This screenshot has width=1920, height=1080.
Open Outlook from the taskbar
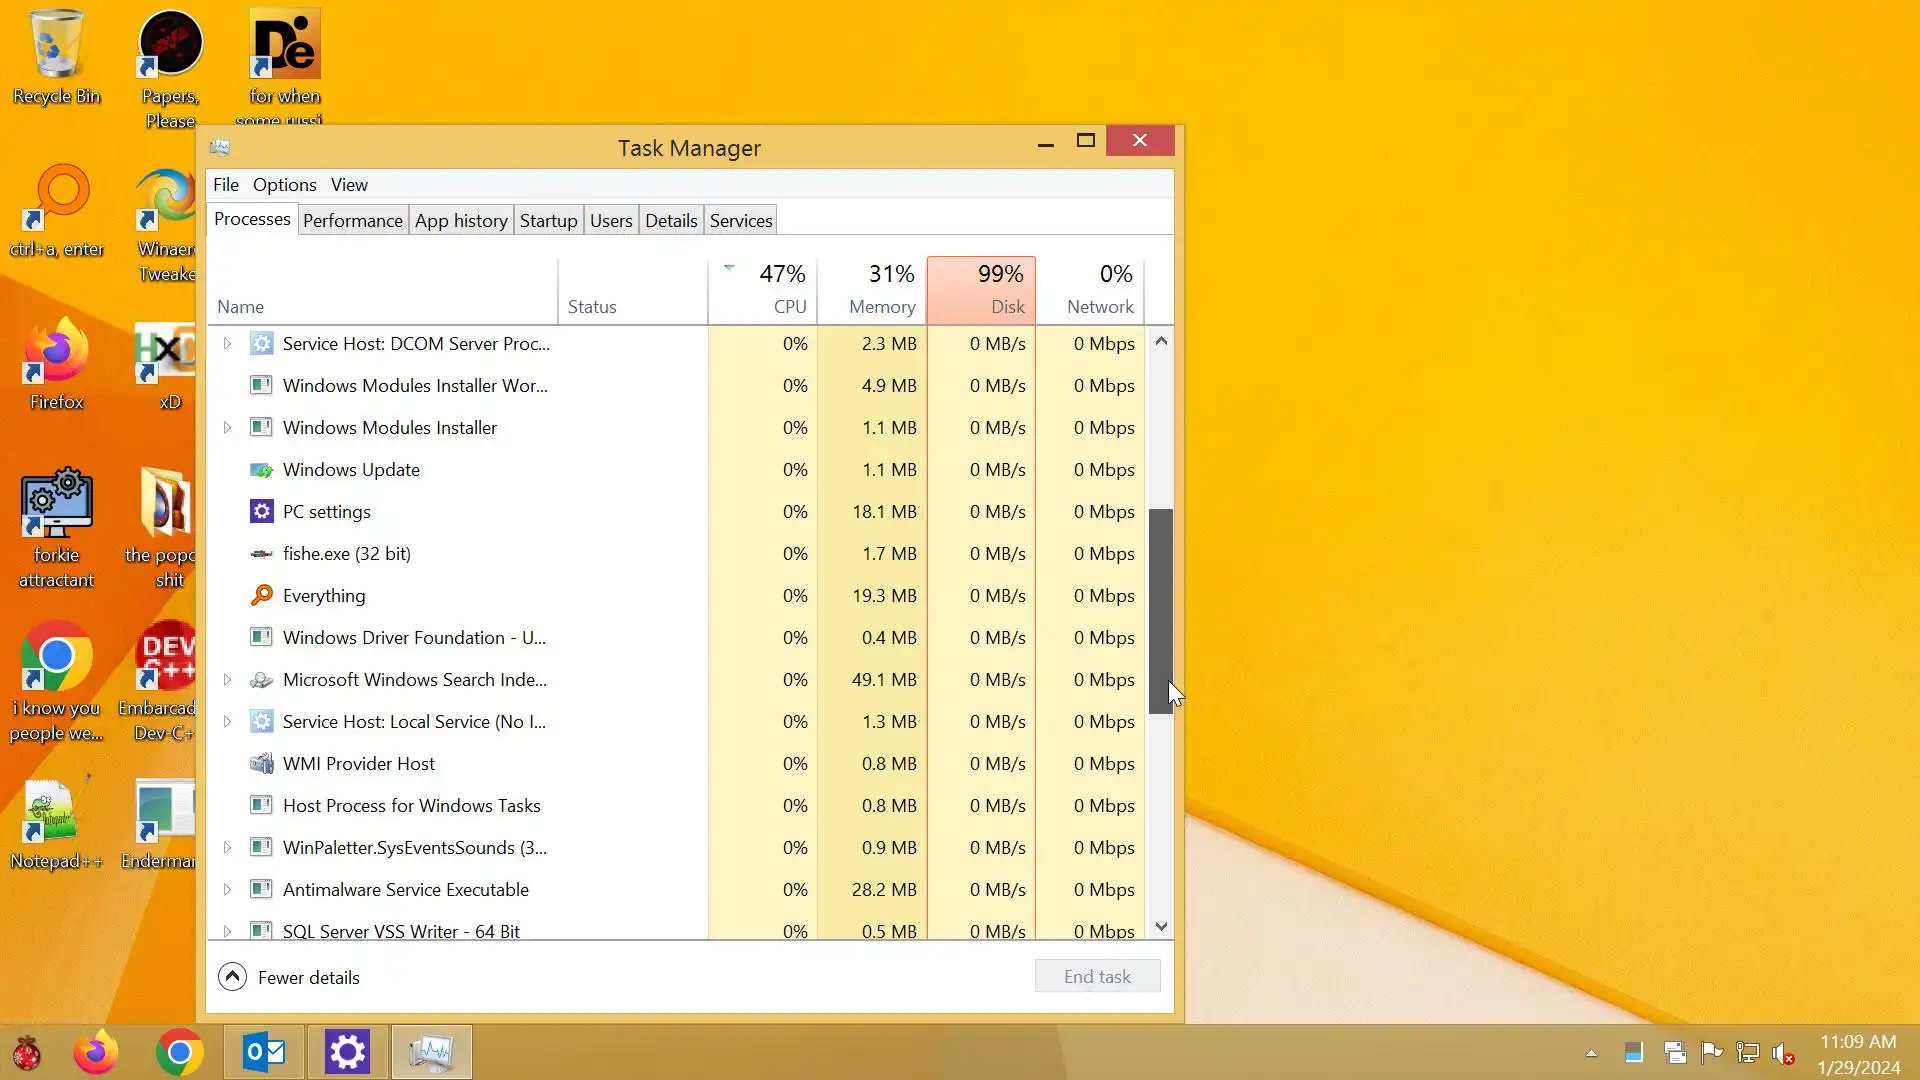pos(264,1052)
